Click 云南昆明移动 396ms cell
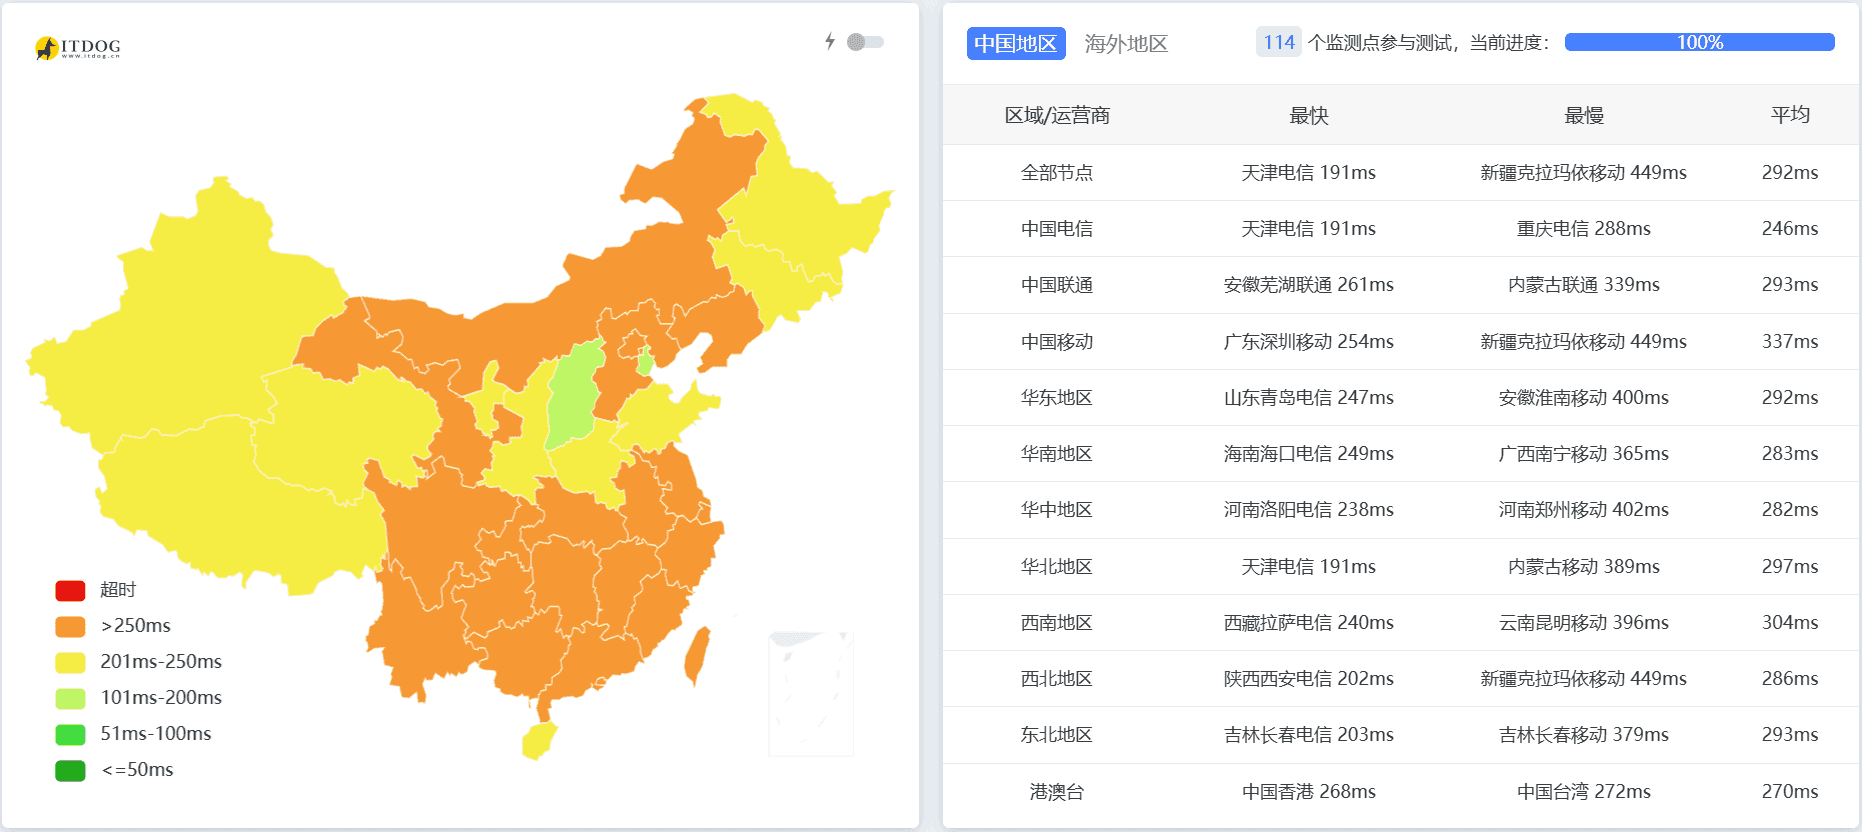 1583,622
